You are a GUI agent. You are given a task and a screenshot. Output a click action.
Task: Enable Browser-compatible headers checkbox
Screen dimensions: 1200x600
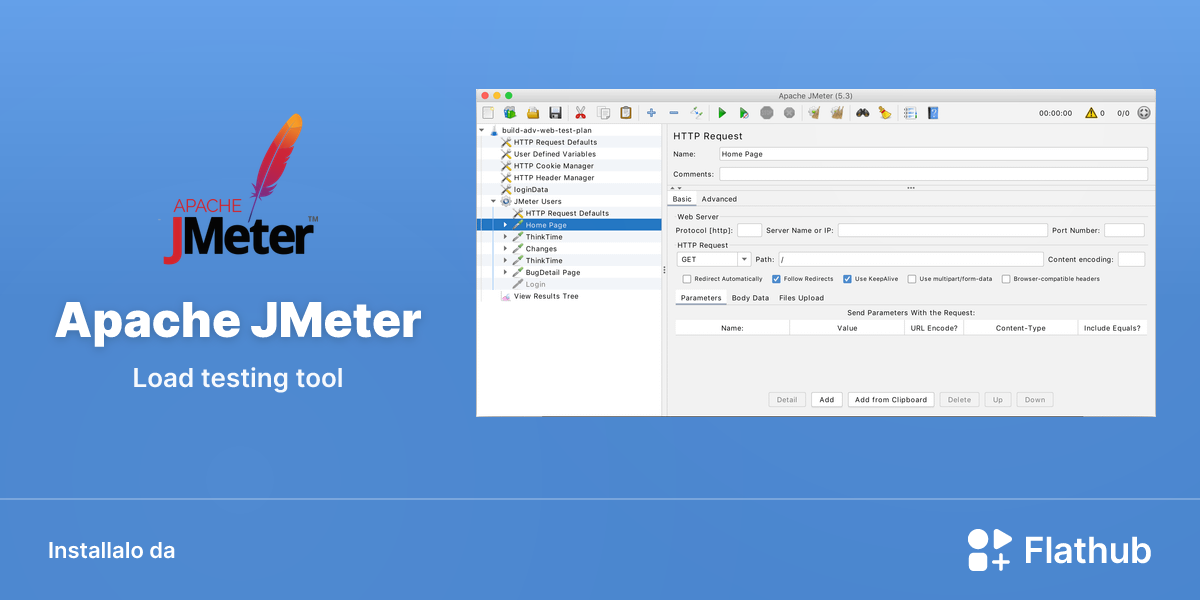tap(1006, 279)
